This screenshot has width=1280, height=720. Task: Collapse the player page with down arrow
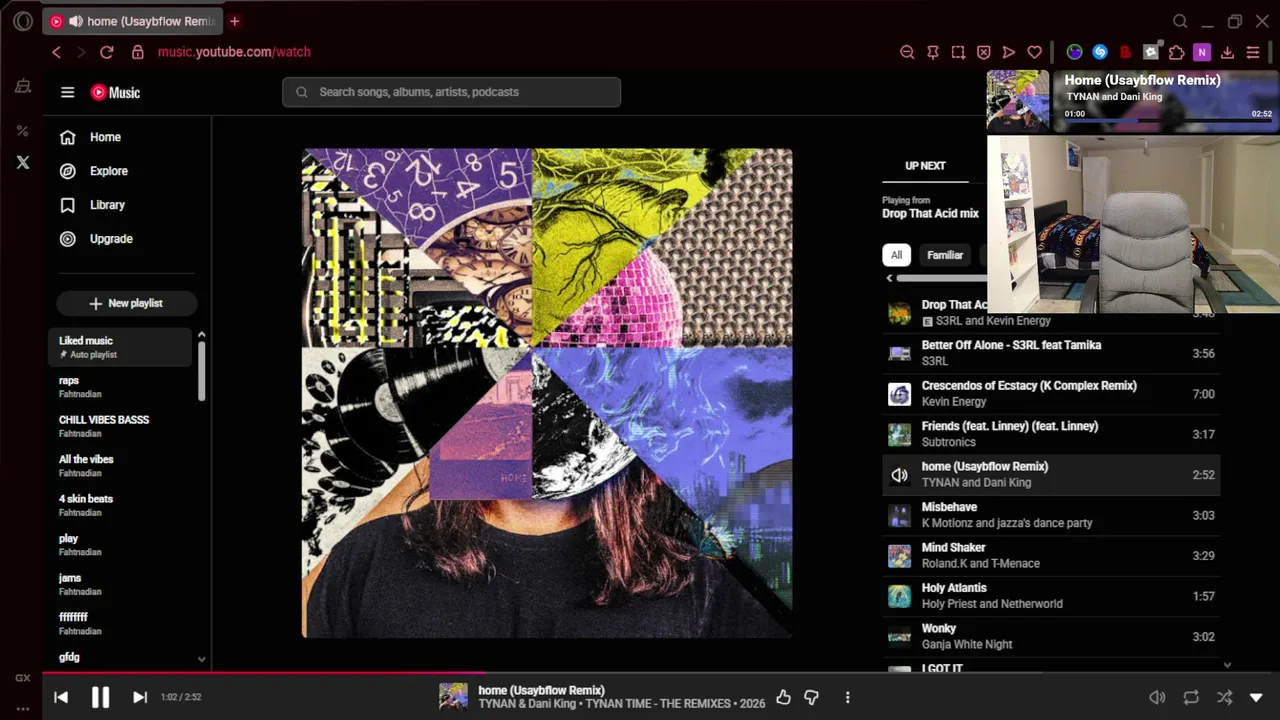[1256, 697]
